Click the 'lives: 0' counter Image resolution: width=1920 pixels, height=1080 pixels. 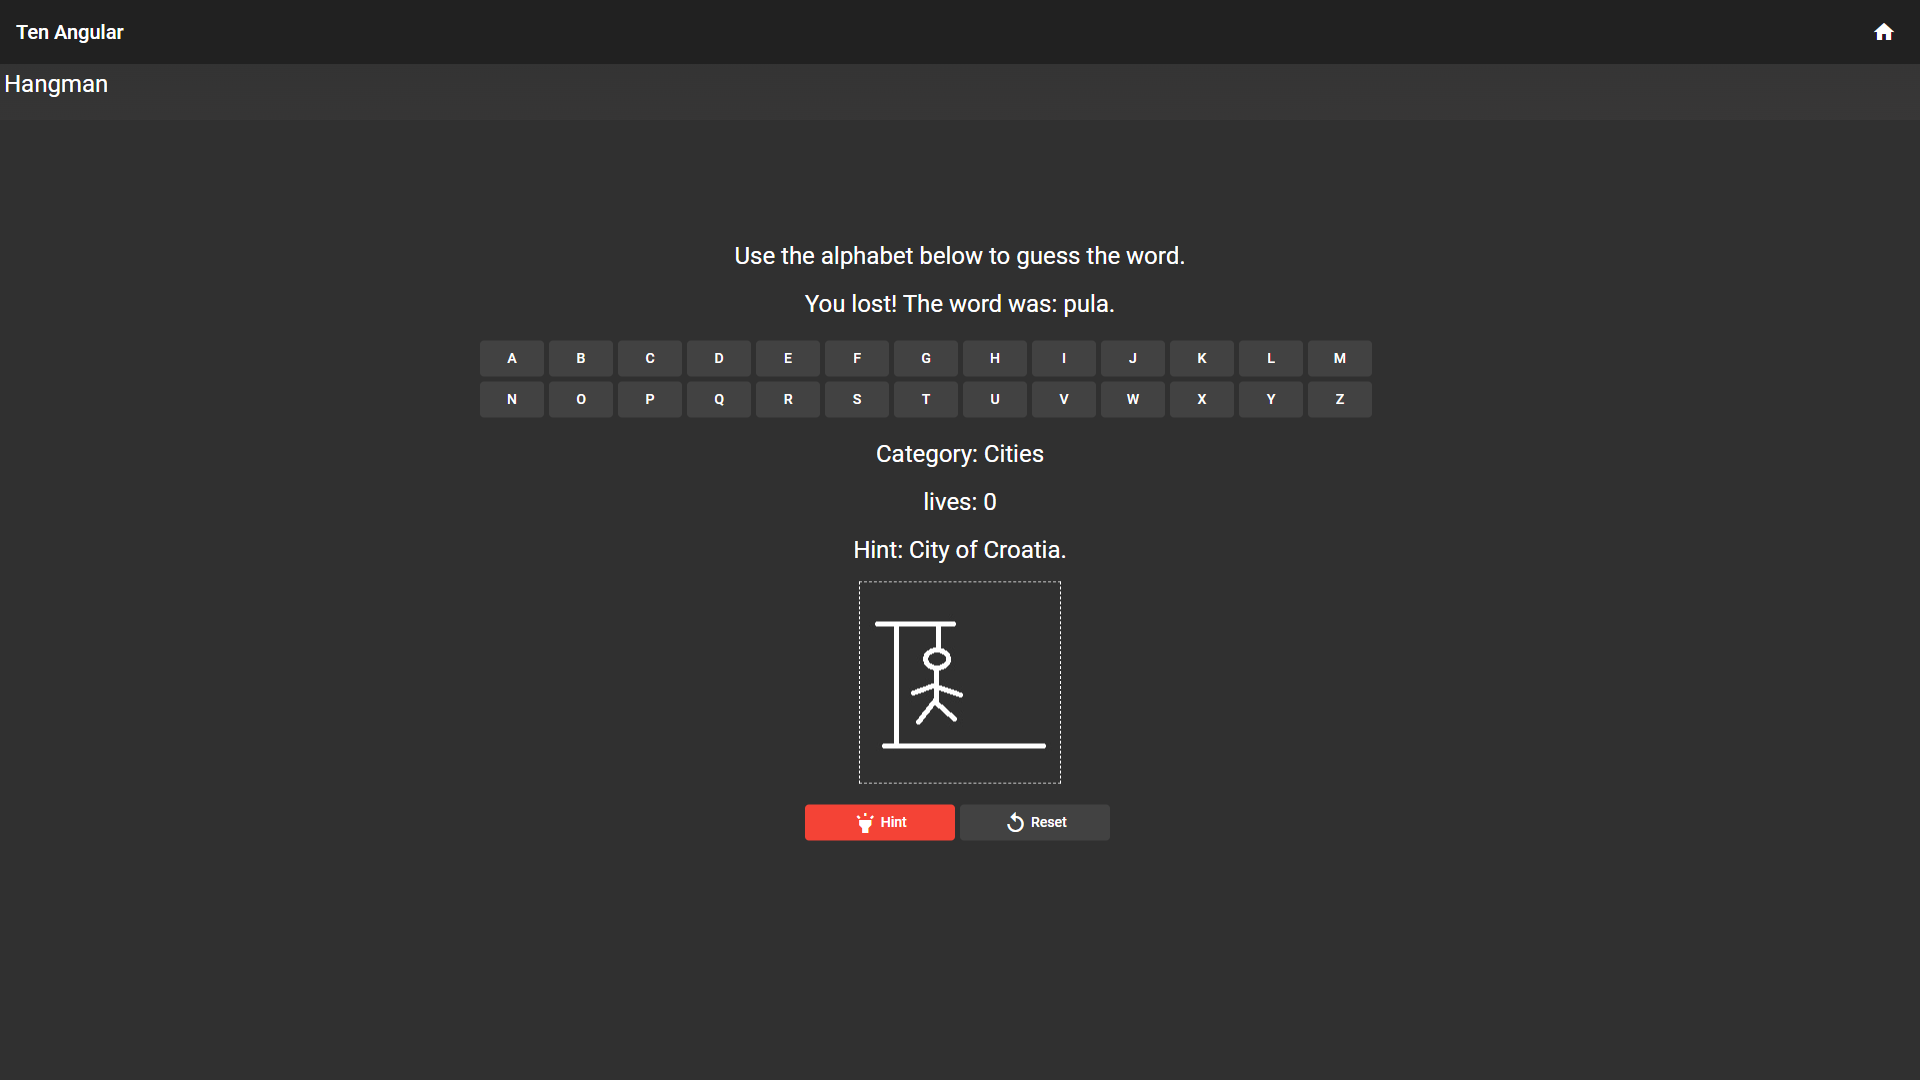(960, 502)
